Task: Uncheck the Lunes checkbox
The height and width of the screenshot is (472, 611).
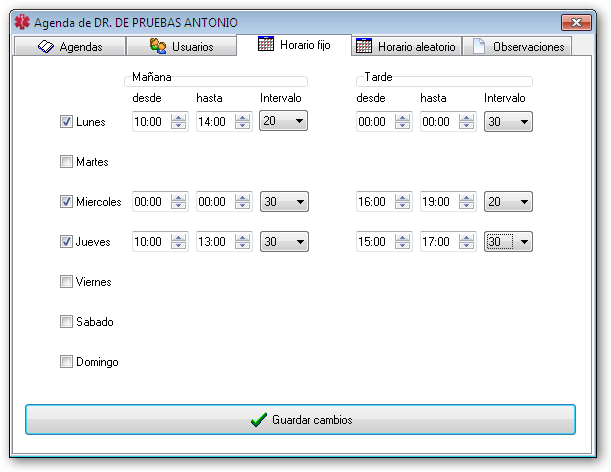Action: tap(67, 122)
